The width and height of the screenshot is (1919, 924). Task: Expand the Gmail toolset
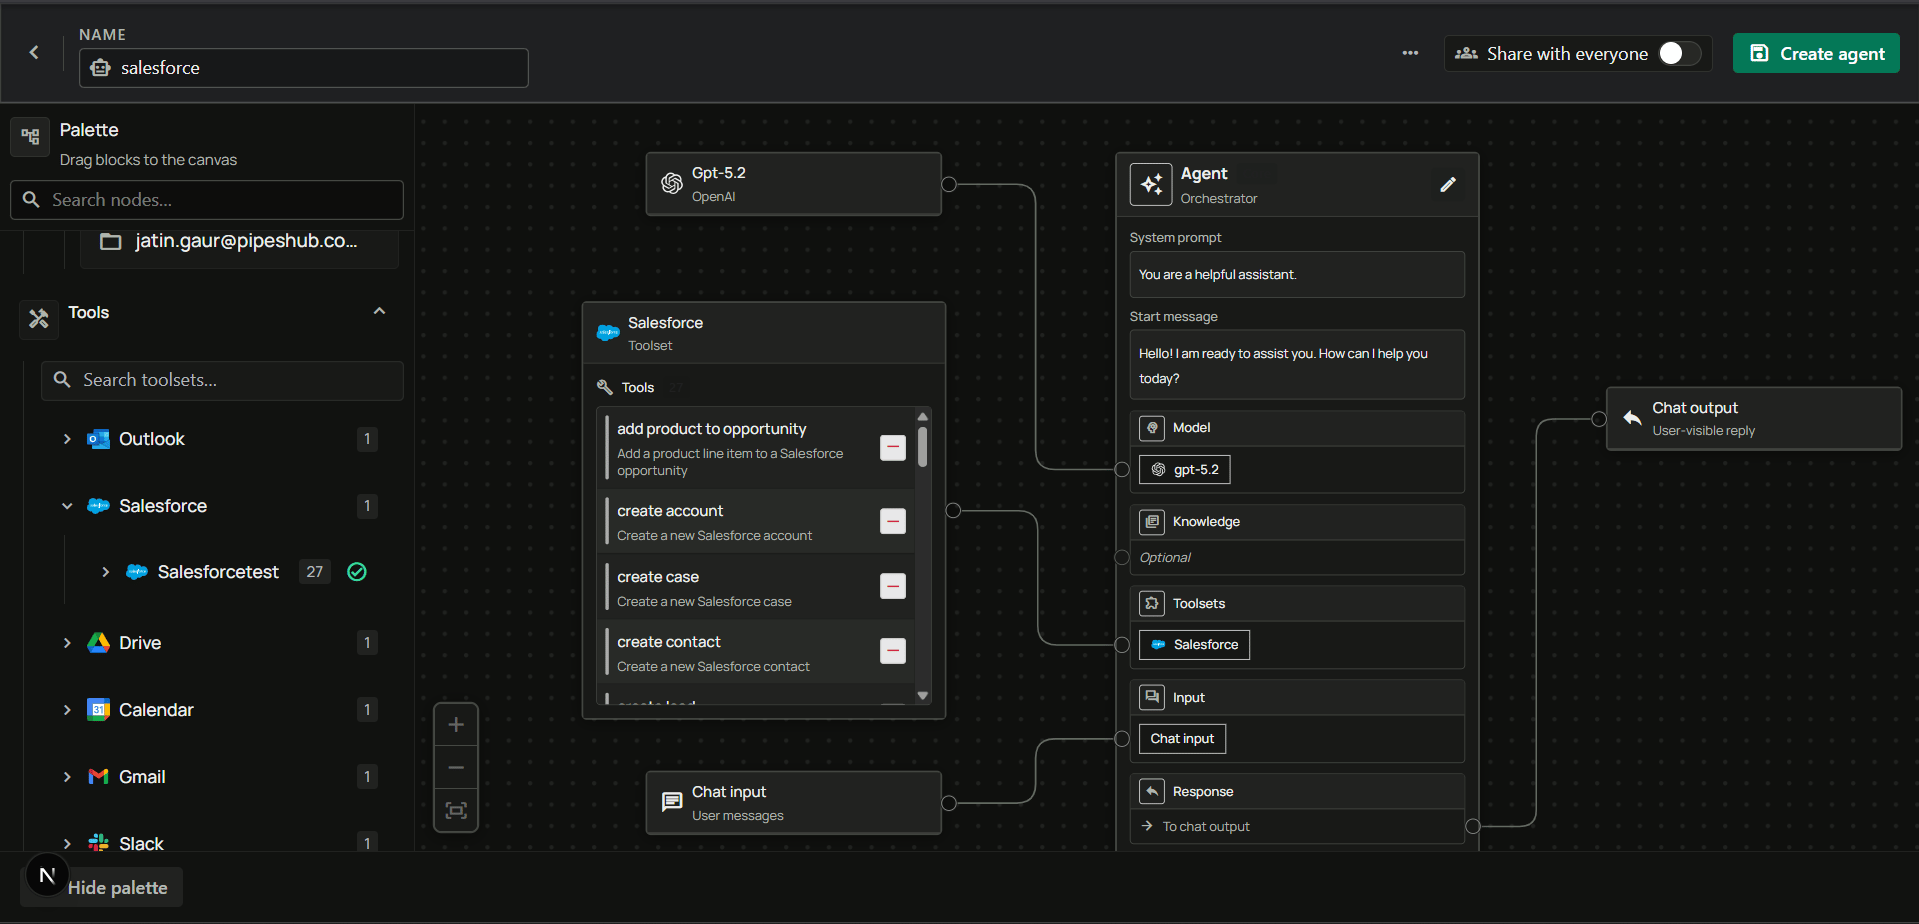[x=67, y=777]
